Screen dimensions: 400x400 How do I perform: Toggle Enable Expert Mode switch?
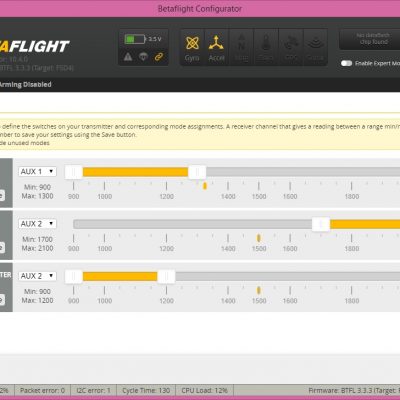click(x=347, y=63)
